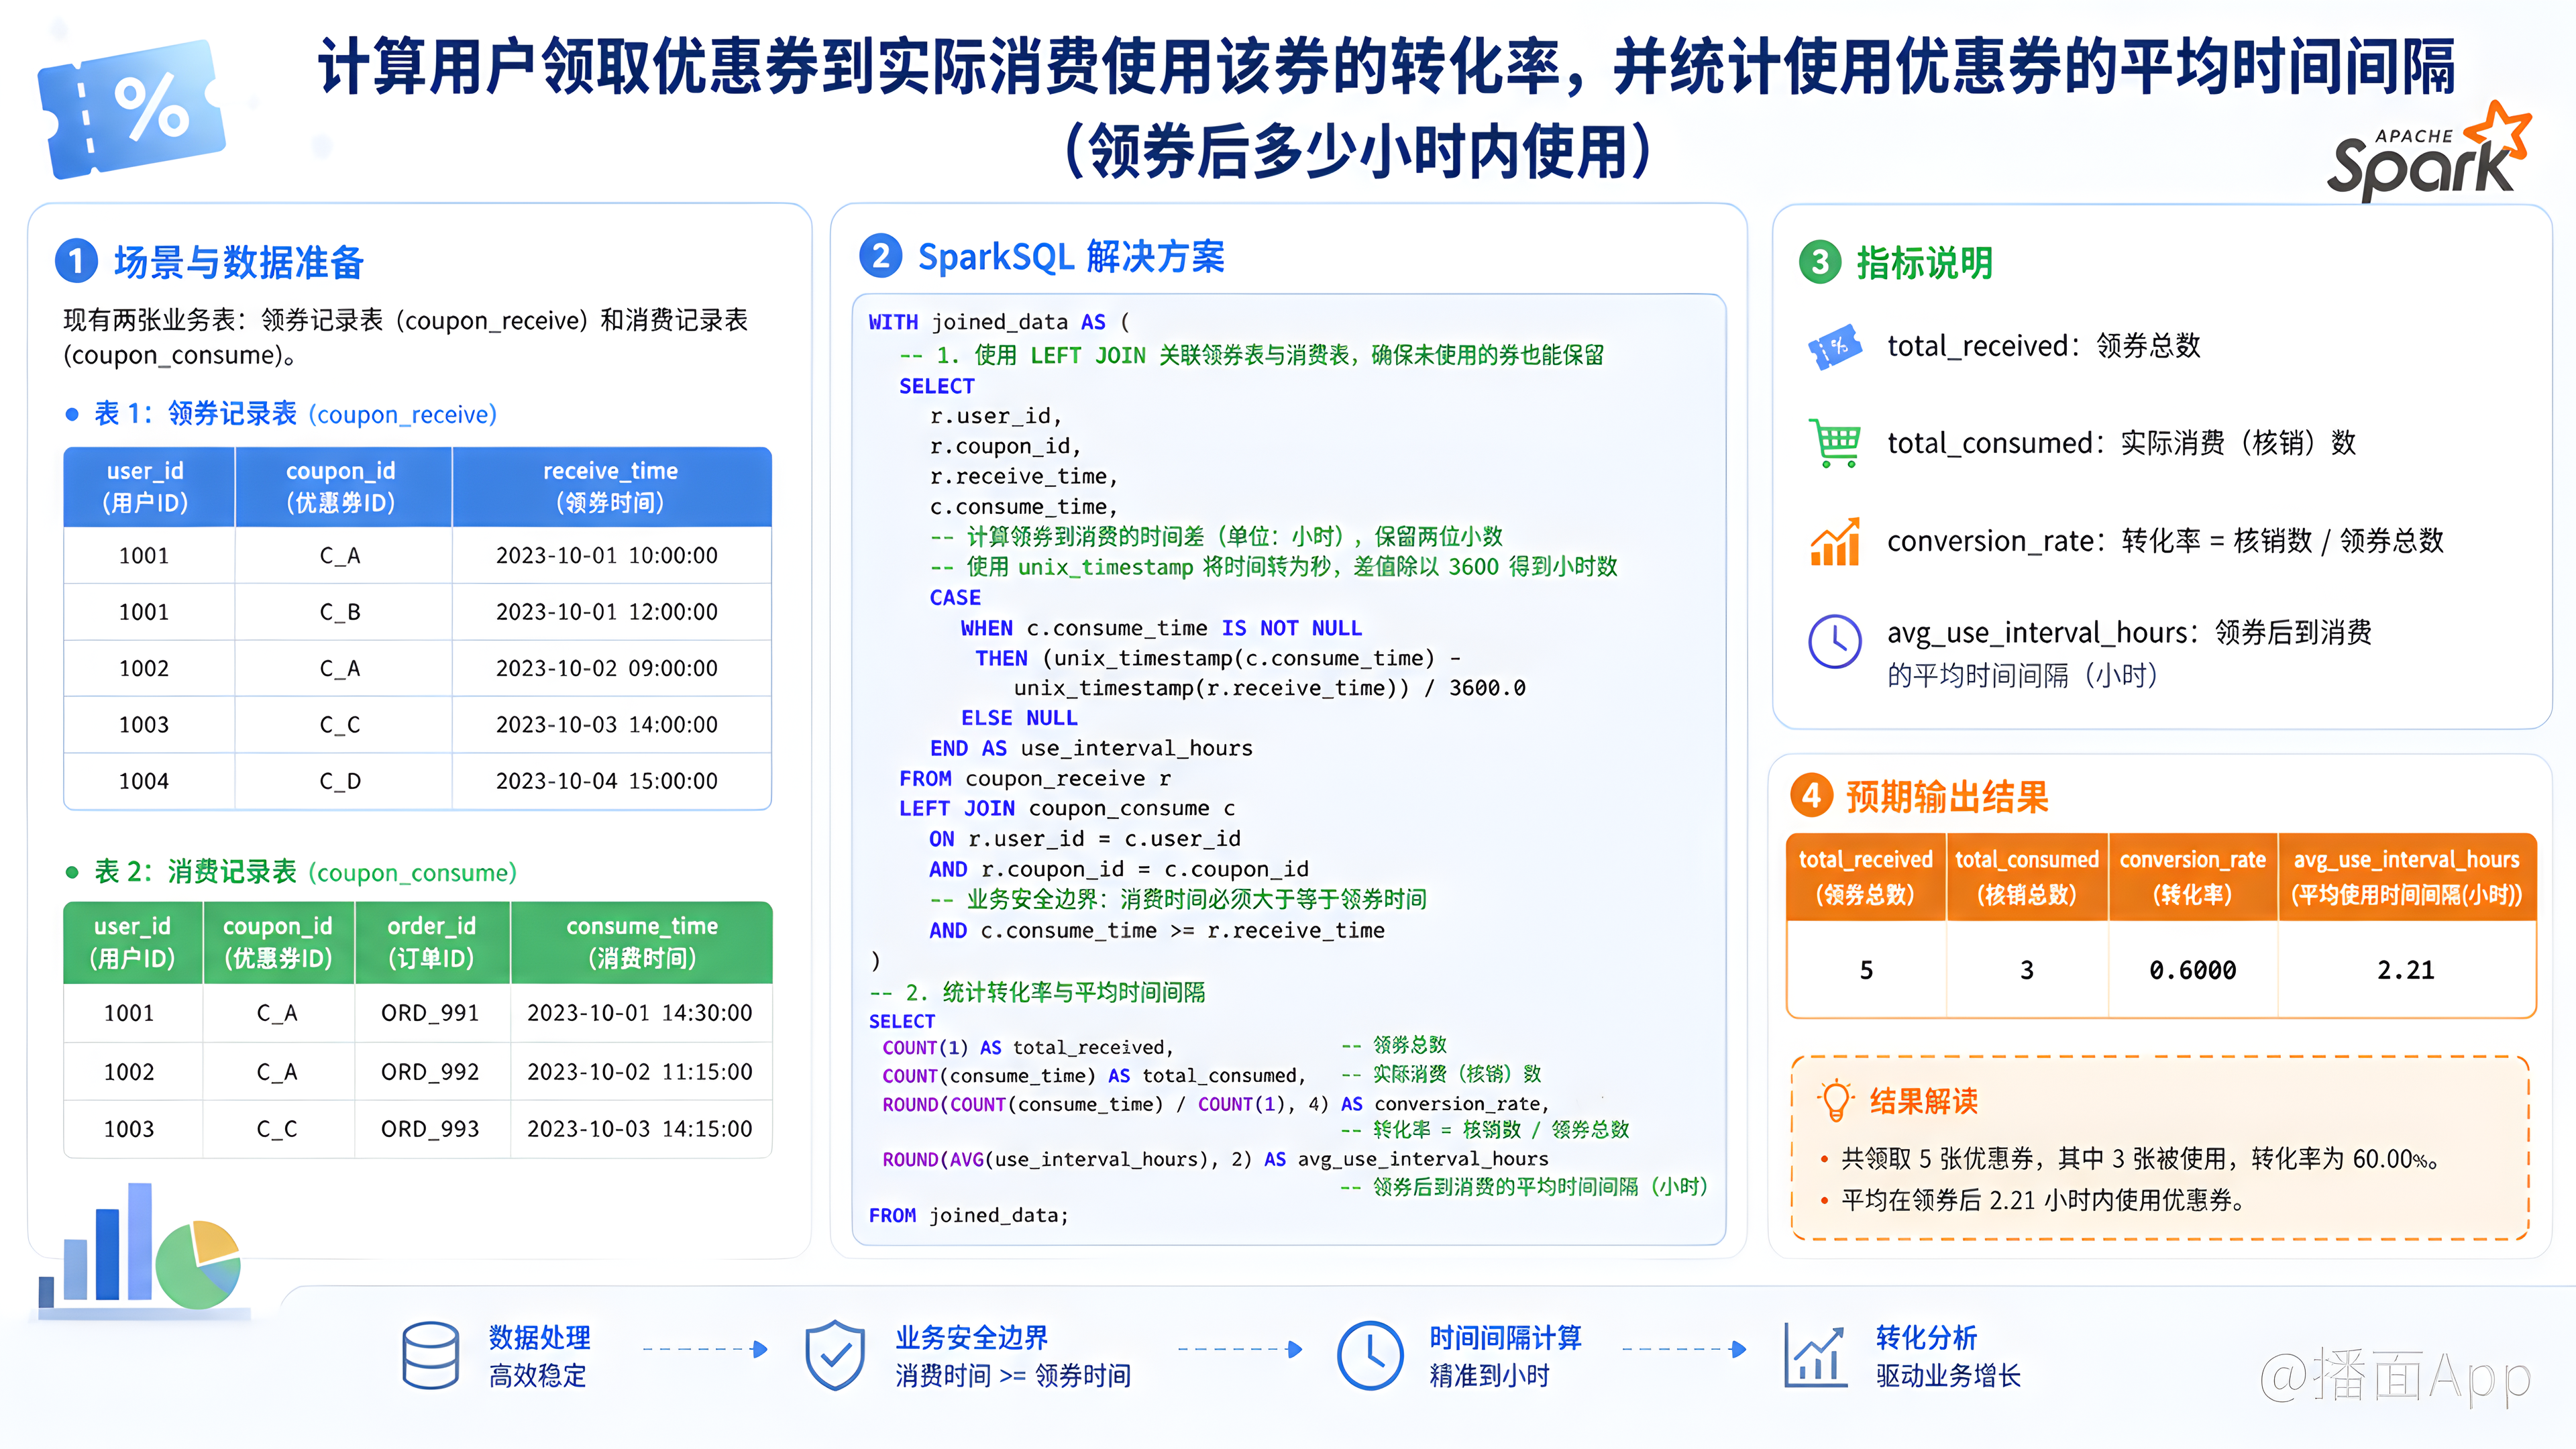
Task: Click the clock icon beside avg_use_interval_hours
Action: click(1835, 641)
